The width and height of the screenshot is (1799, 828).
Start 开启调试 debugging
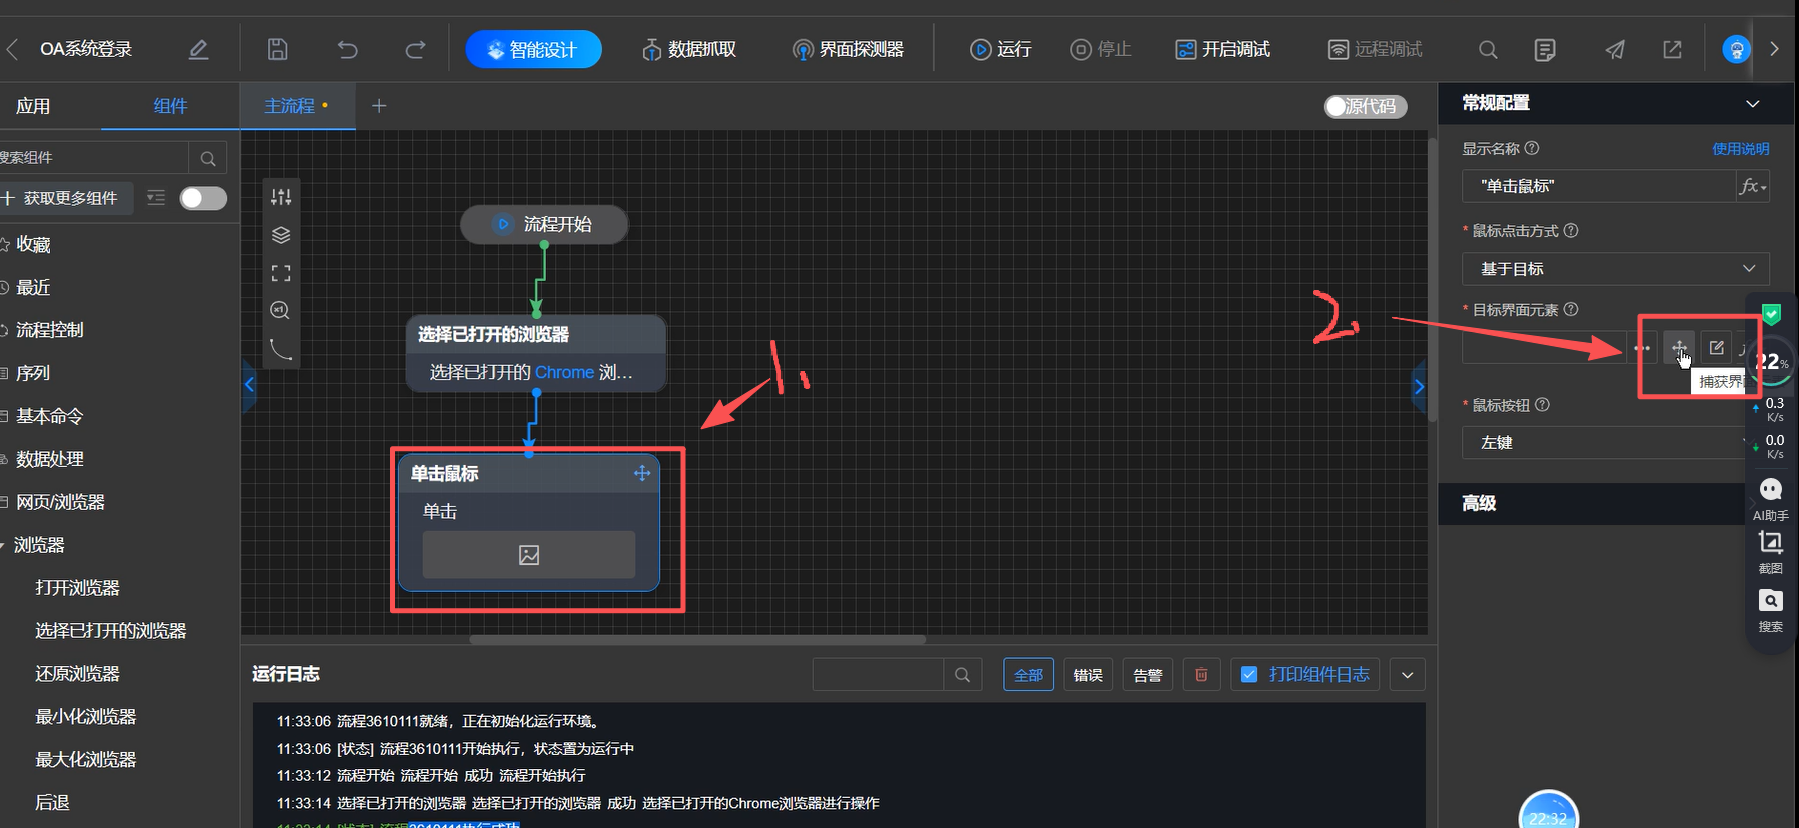tap(1222, 49)
